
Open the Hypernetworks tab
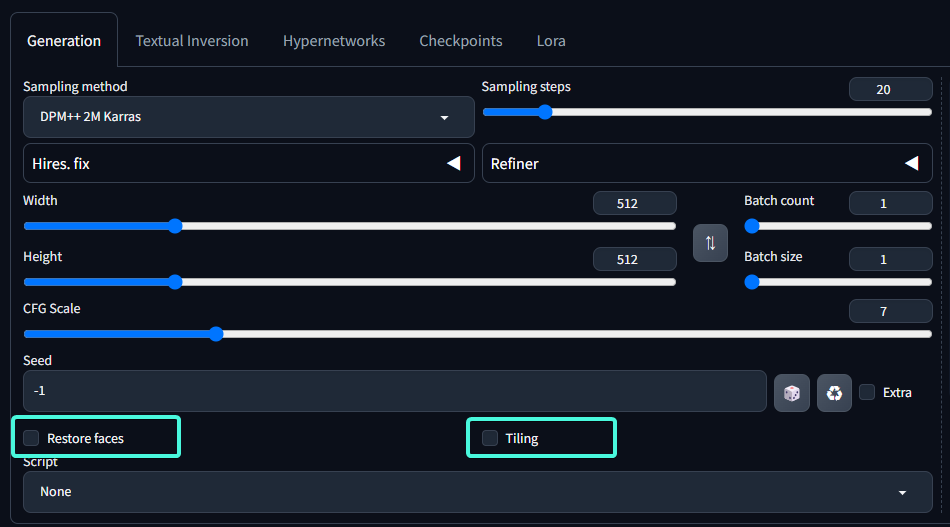[x=334, y=41]
